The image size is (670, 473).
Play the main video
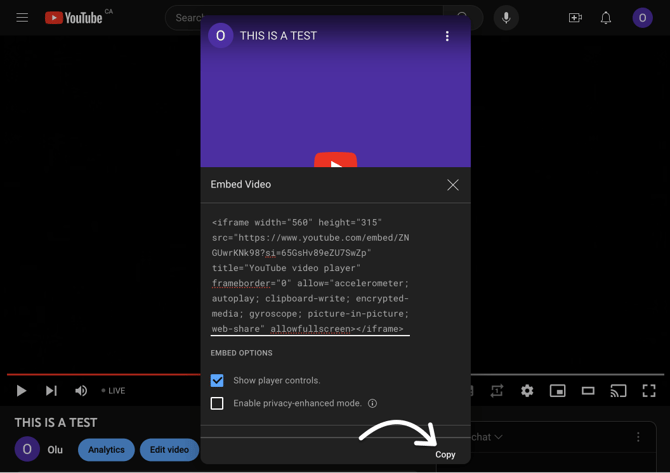(x=21, y=391)
